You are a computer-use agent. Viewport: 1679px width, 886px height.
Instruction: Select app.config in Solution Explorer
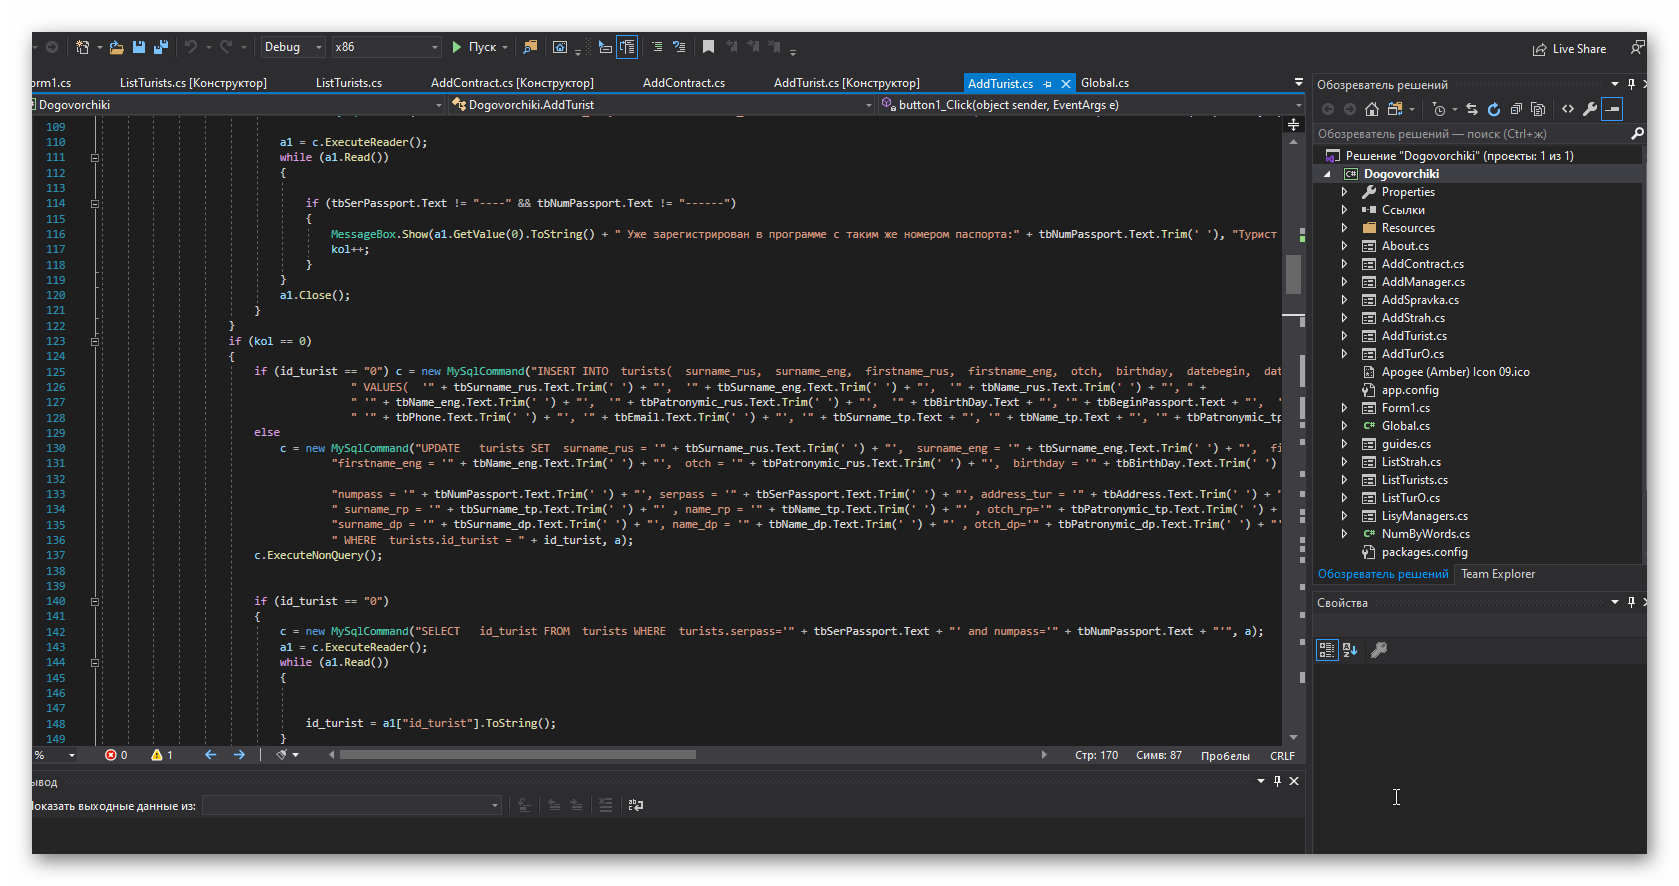pos(1410,390)
